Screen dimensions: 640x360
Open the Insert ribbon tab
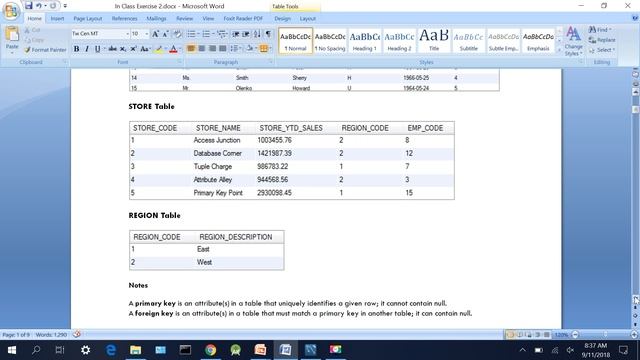click(57, 19)
